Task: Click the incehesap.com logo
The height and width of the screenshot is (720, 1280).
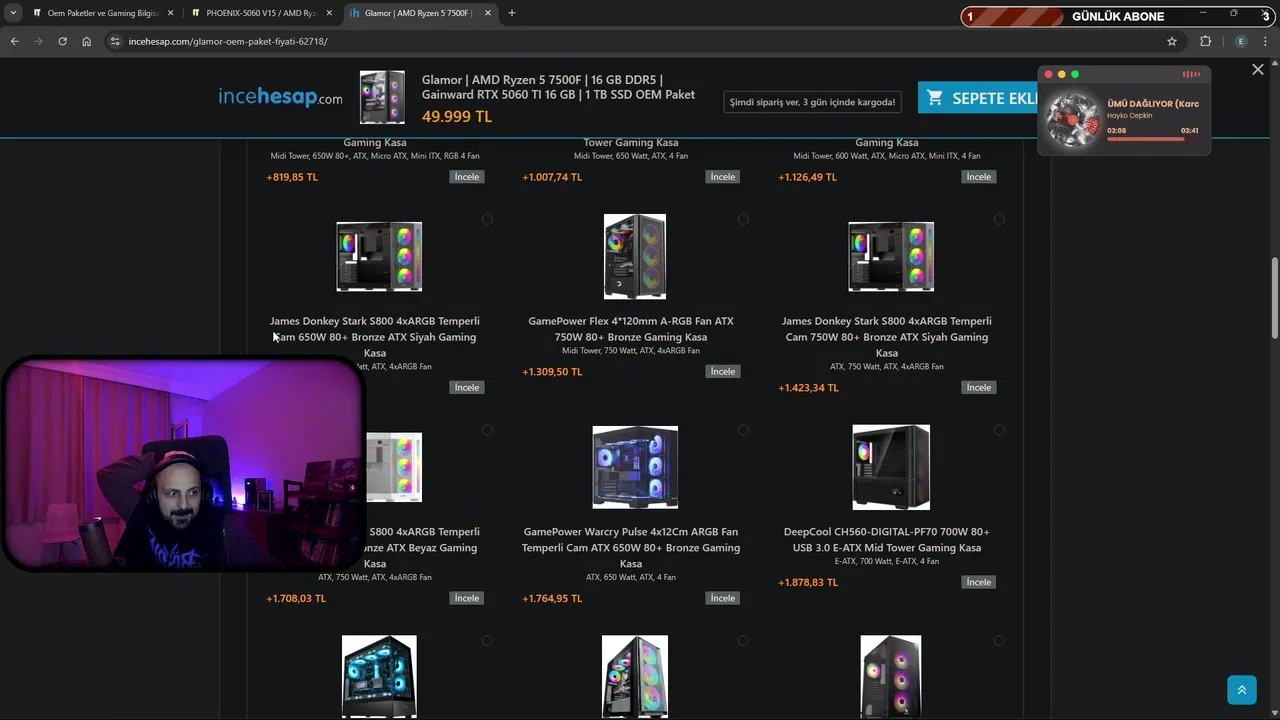Action: (x=280, y=97)
